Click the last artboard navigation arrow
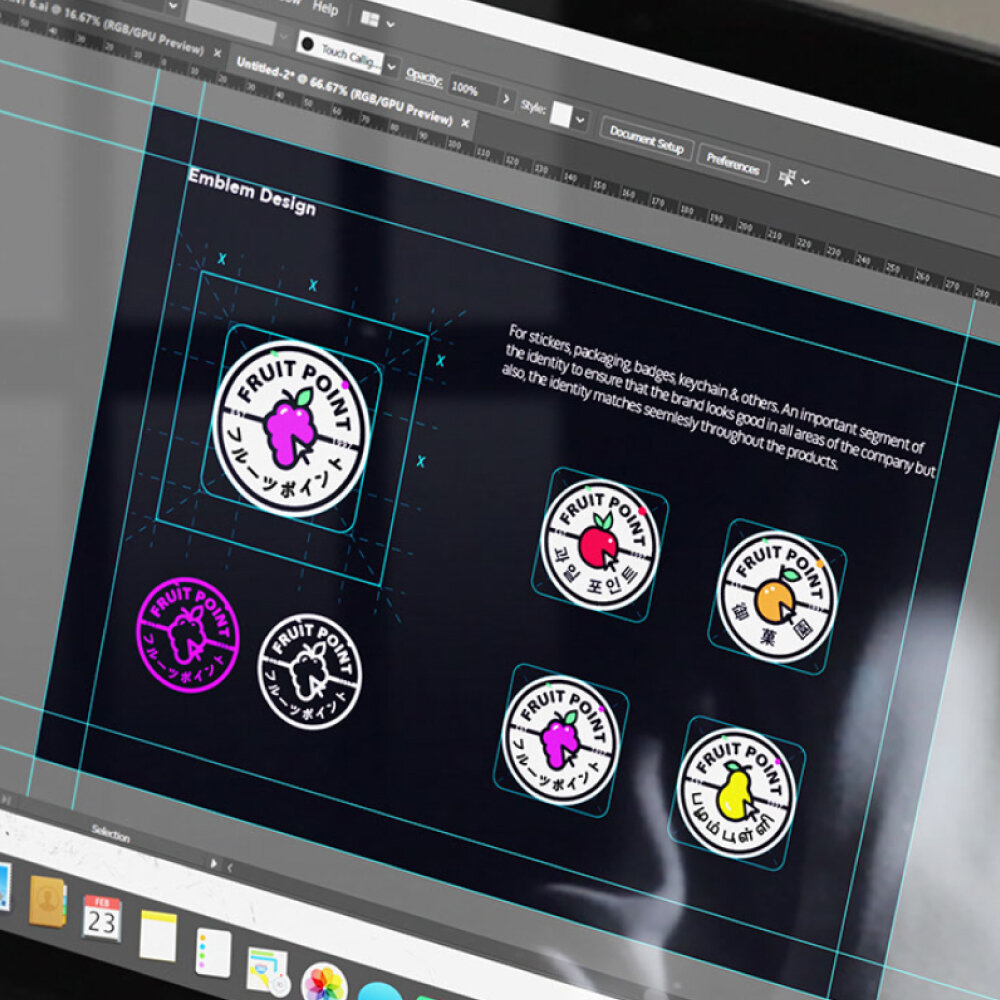This screenshot has width=1000, height=1000. (x=7, y=798)
